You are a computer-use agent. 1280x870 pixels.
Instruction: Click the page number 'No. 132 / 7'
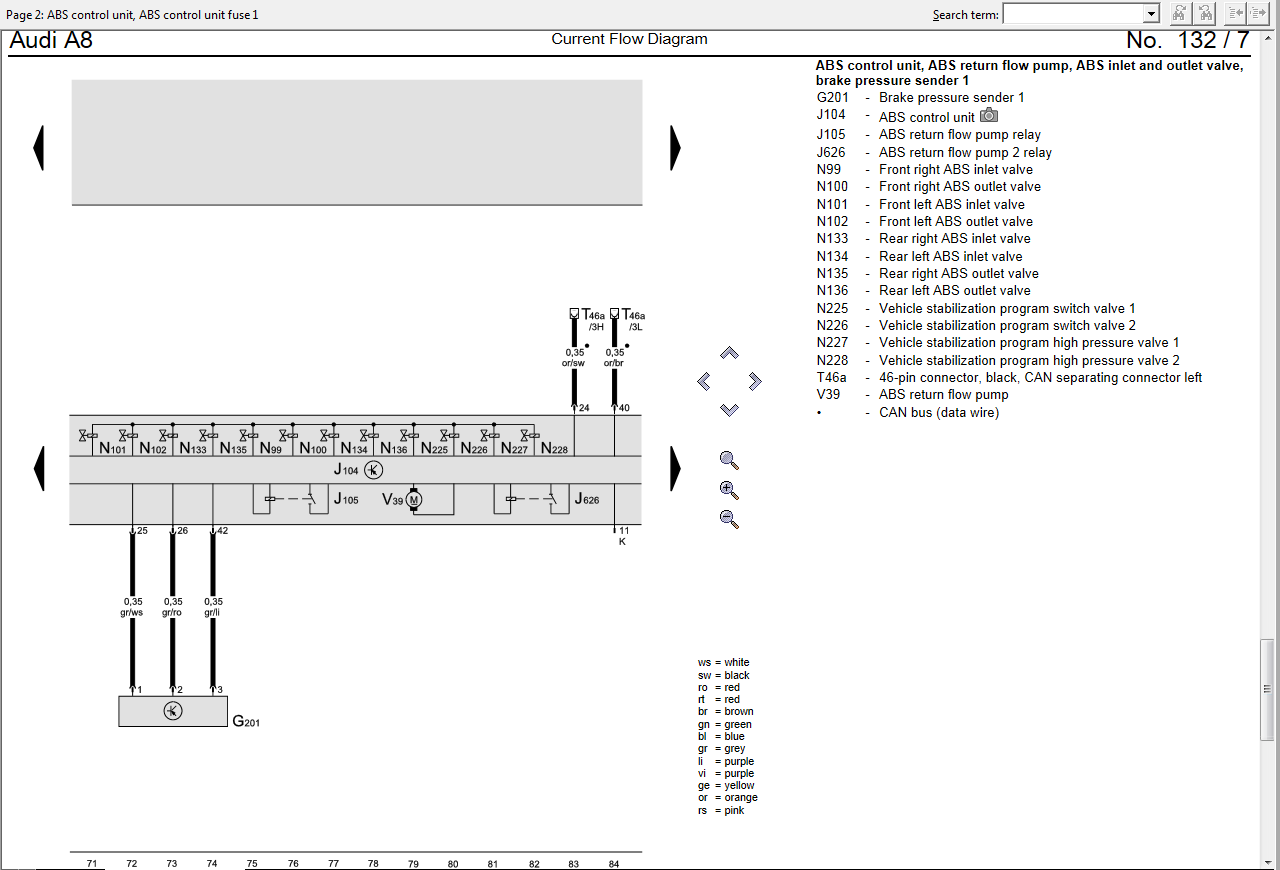pyautogui.click(x=1187, y=41)
